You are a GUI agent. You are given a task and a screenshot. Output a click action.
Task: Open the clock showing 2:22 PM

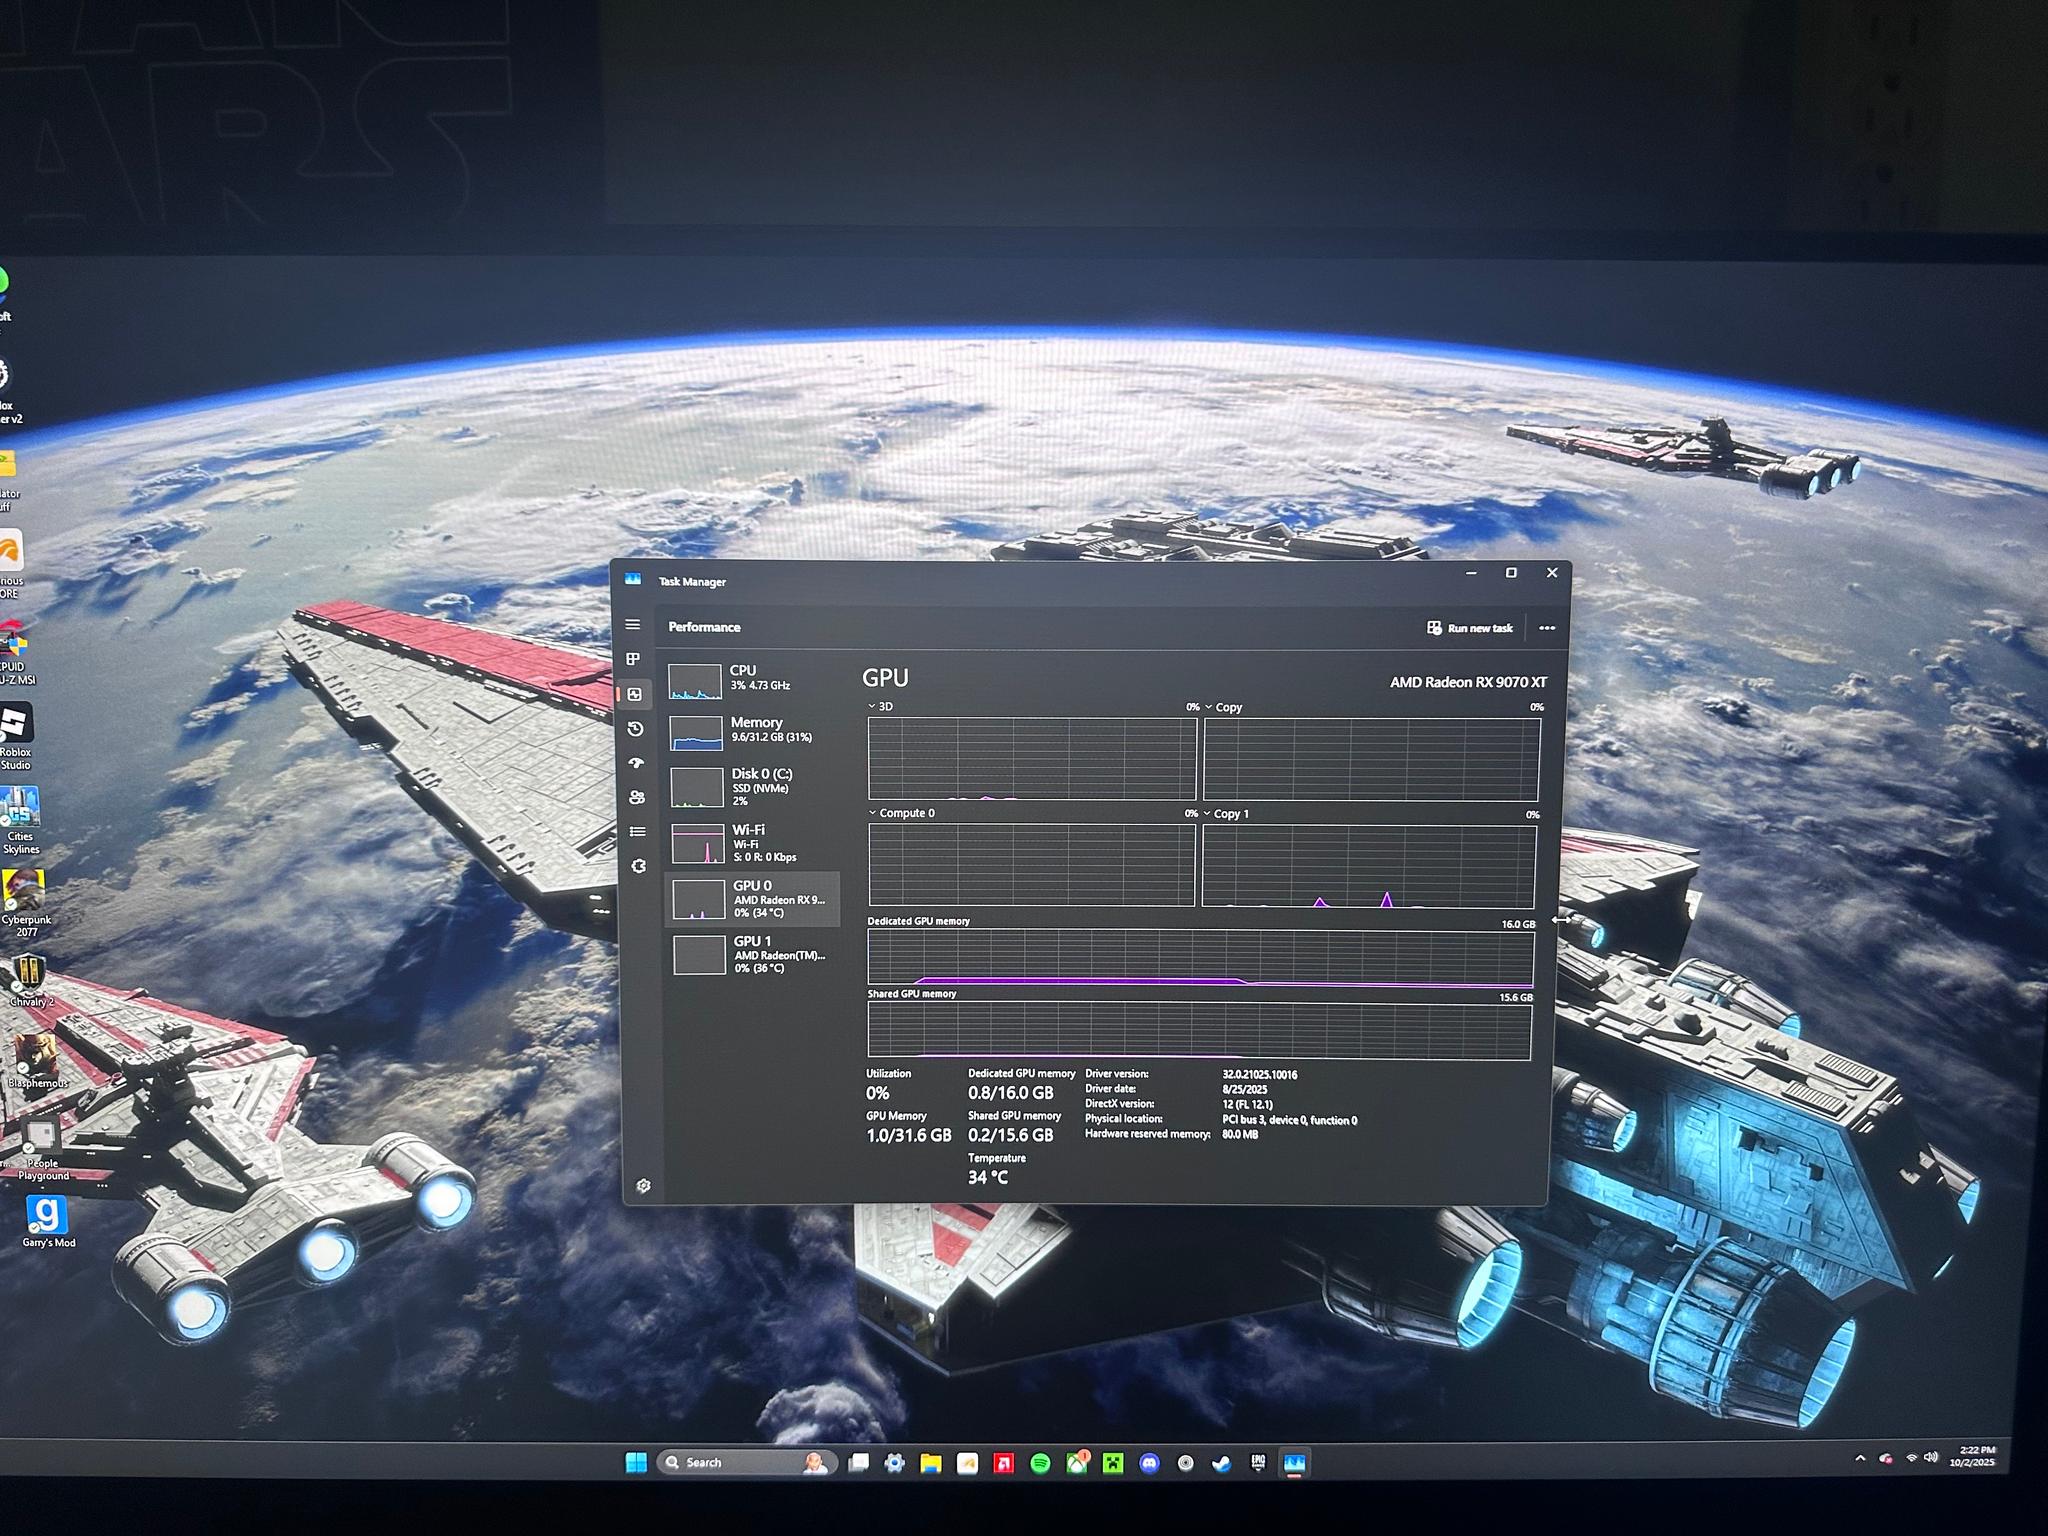[1973, 1456]
